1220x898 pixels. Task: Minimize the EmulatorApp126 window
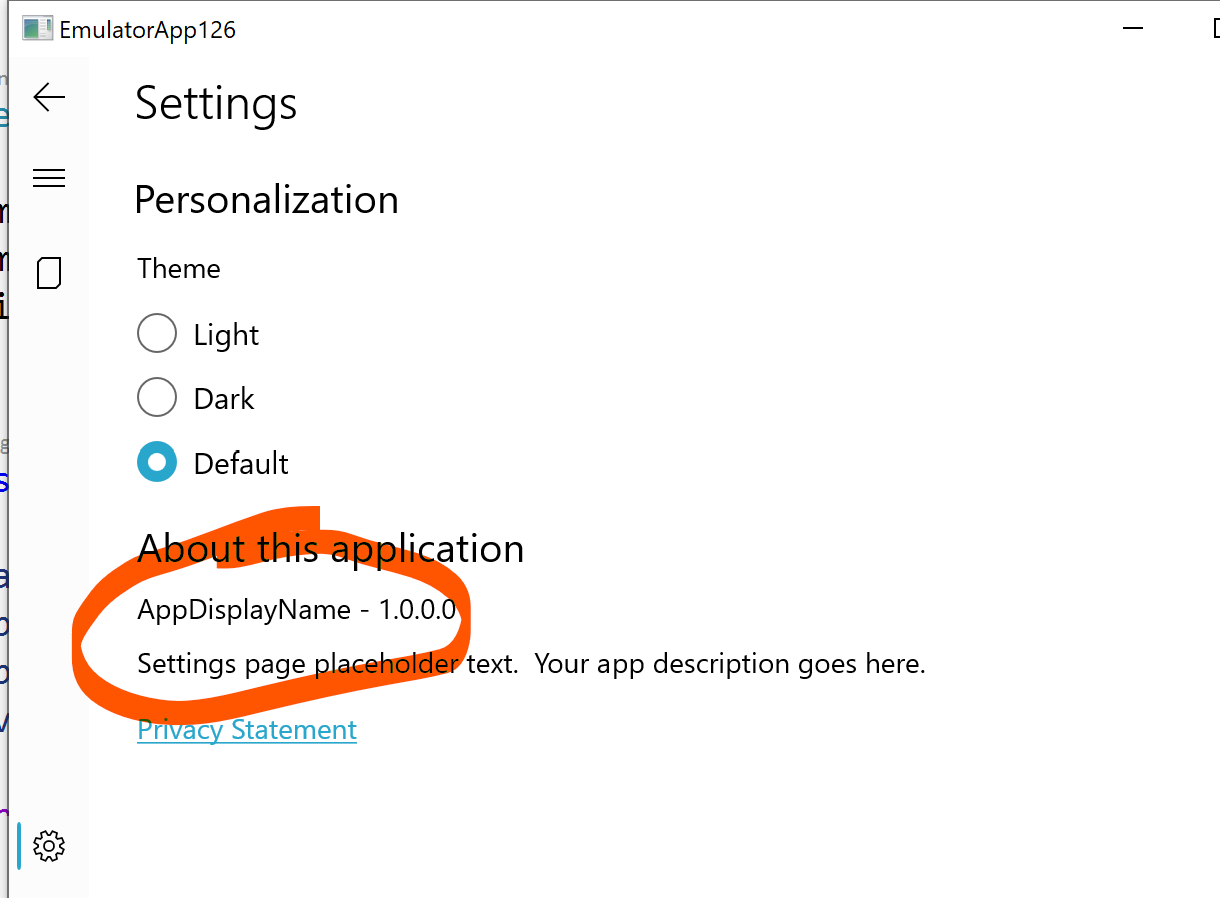click(1133, 28)
